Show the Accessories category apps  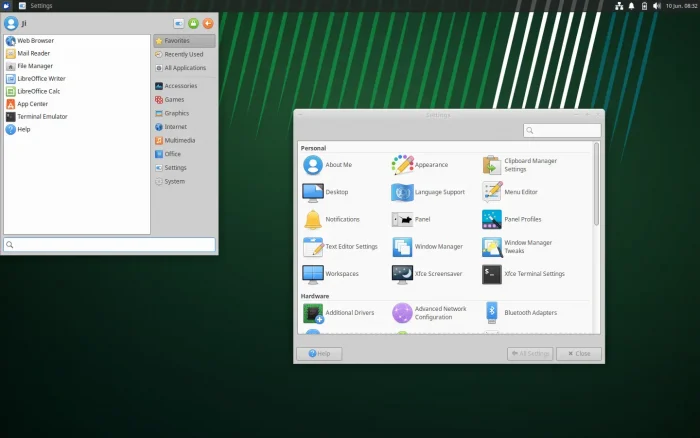184,86
